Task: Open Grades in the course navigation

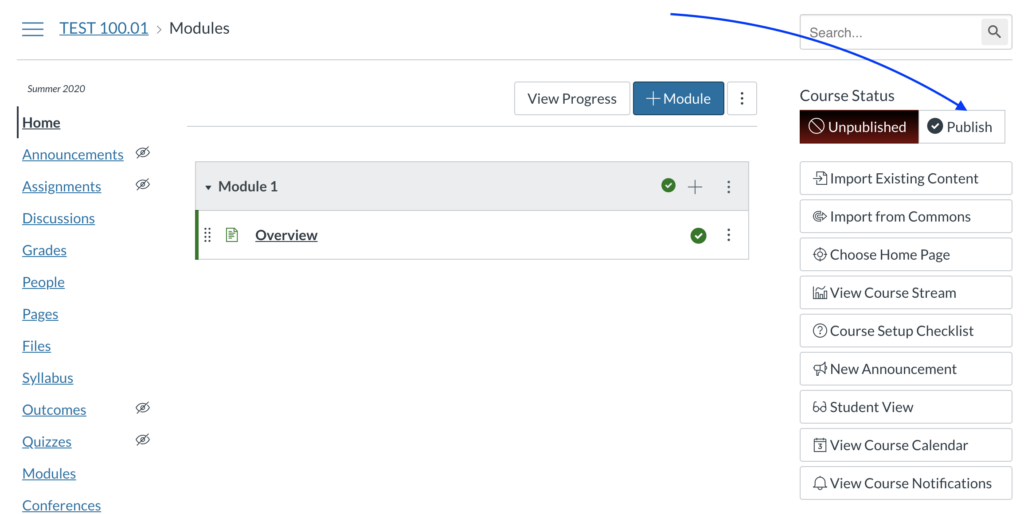Action: [44, 250]
